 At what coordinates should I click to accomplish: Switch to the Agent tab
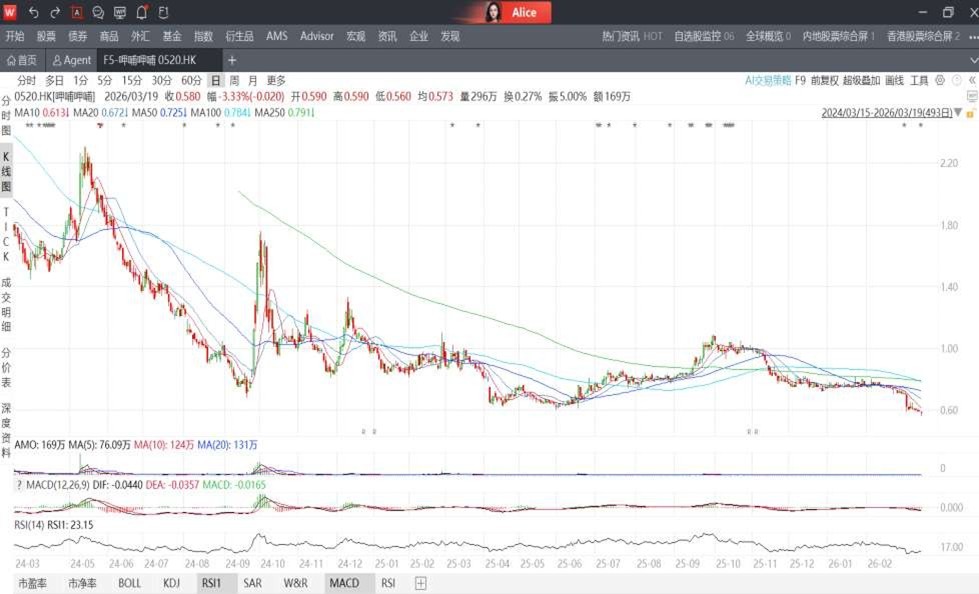[x=72, y=61]
